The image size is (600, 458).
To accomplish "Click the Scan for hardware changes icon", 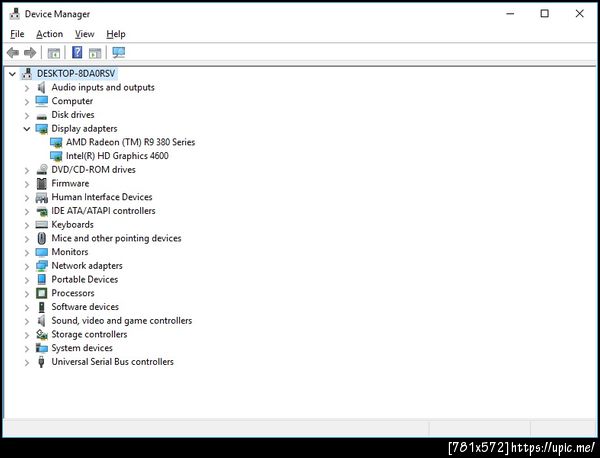I will point(119,52).
